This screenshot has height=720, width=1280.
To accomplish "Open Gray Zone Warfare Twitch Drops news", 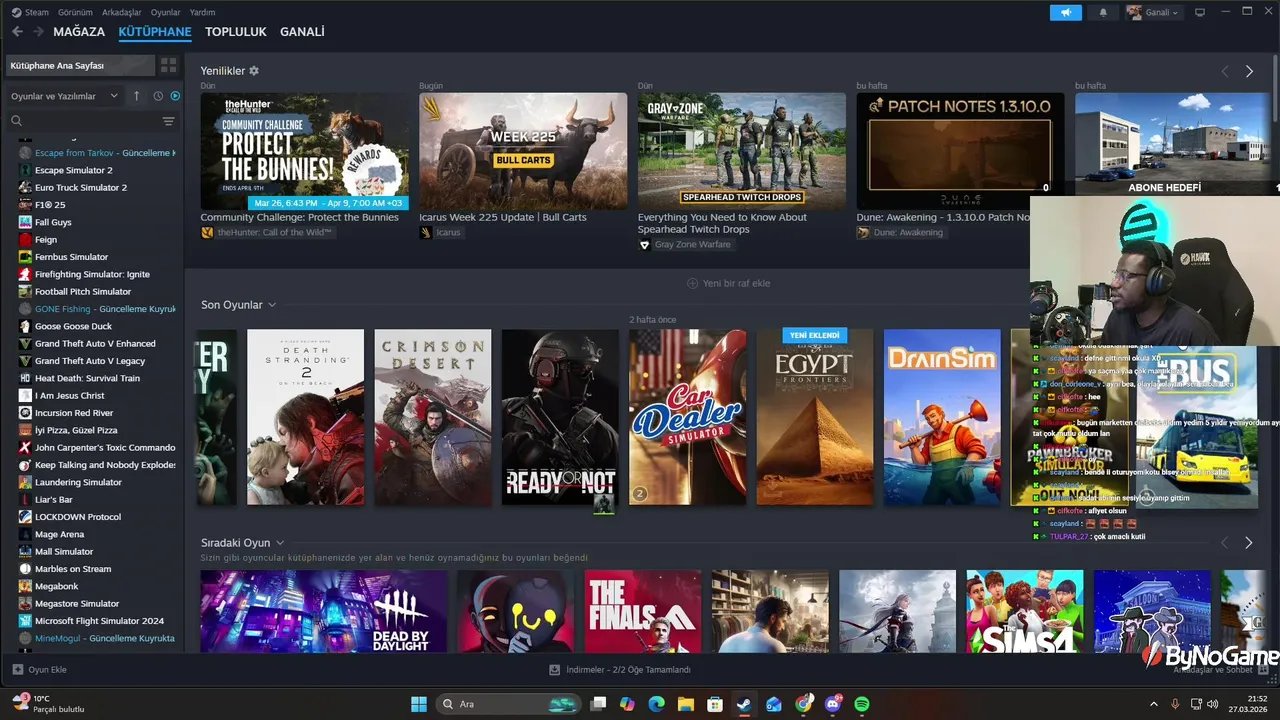I will 742,151.
